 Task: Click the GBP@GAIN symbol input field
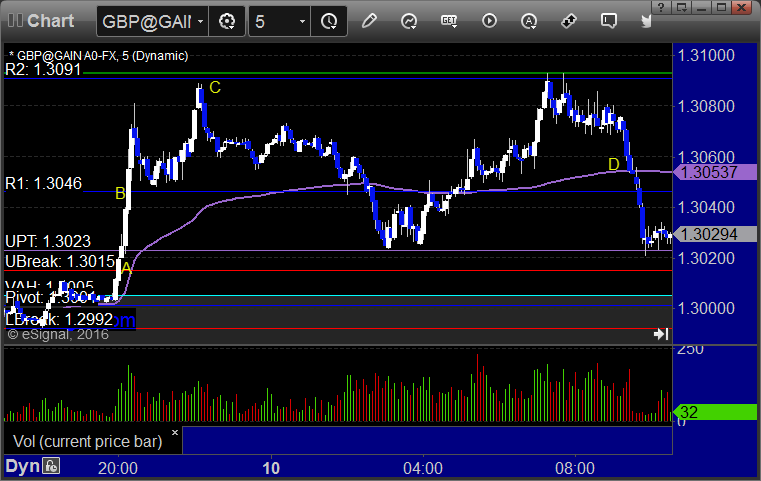[146, 21]
